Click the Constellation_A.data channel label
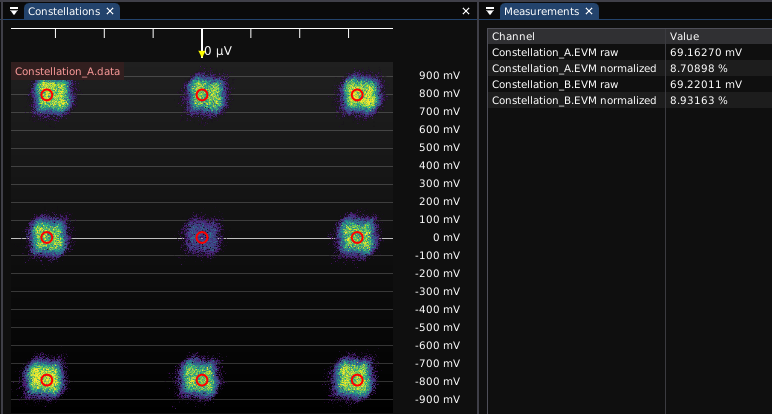The image size is (772, 414). point(67,71)
